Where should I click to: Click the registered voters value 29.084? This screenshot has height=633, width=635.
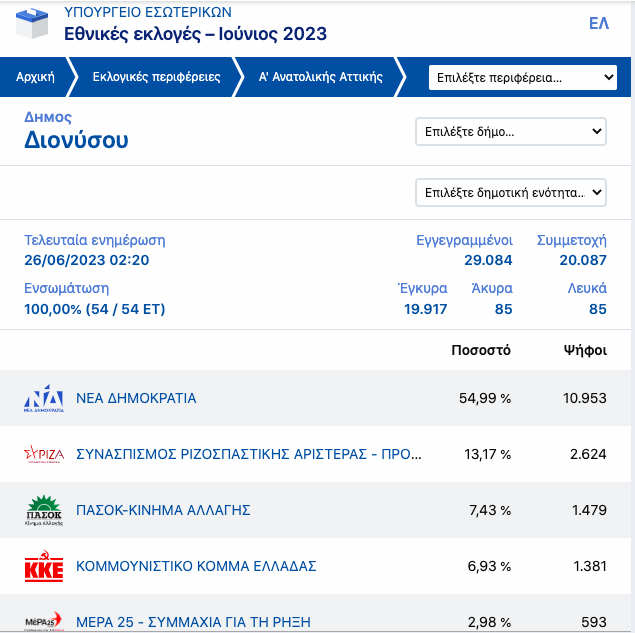coord(488,260)
